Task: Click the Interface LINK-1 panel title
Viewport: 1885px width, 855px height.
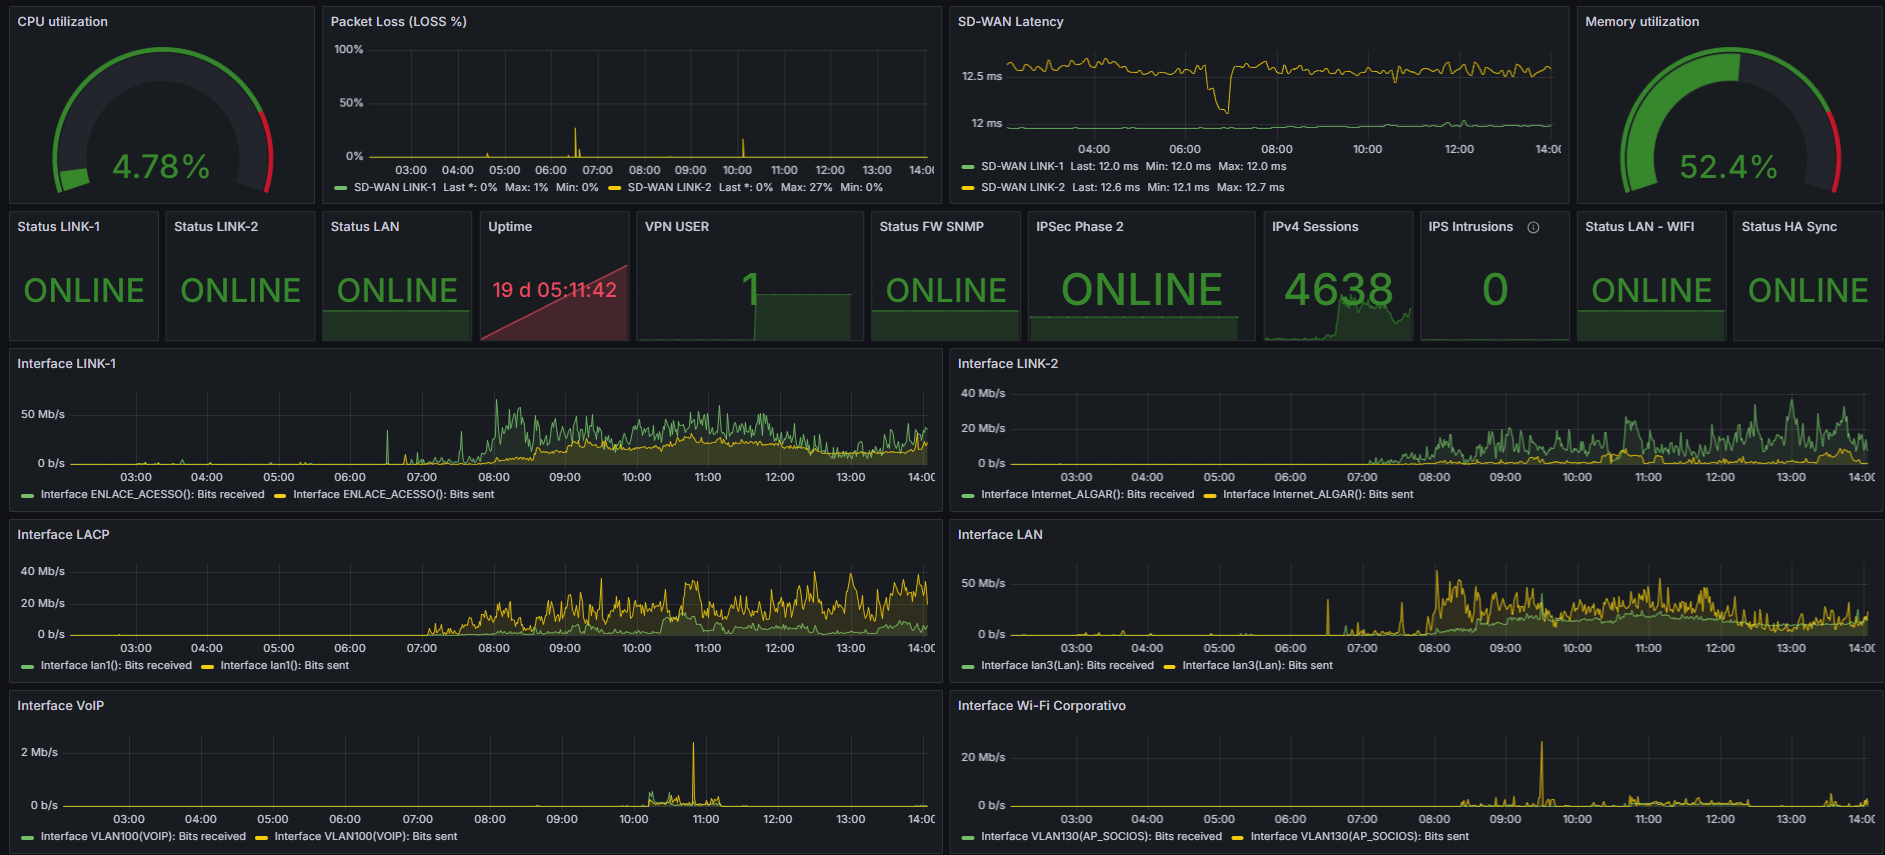Action: [66, 363]
